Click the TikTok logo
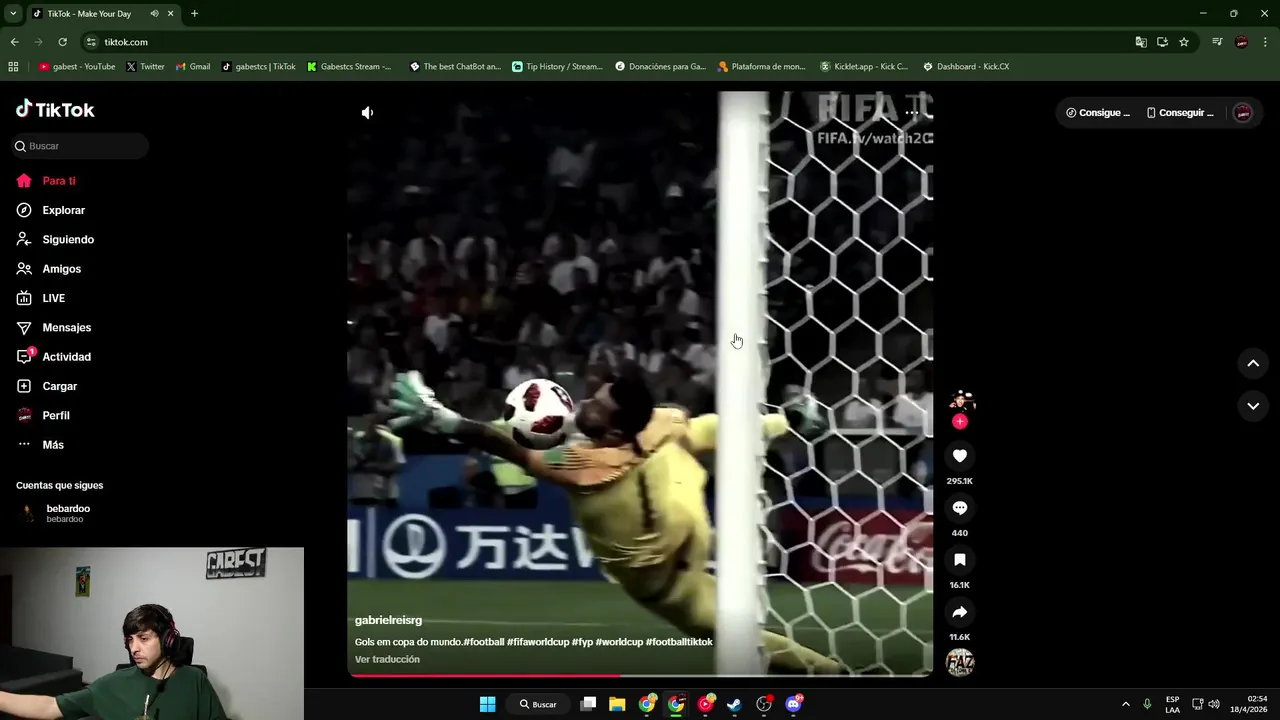1280x720 pixels. (55, 109)
